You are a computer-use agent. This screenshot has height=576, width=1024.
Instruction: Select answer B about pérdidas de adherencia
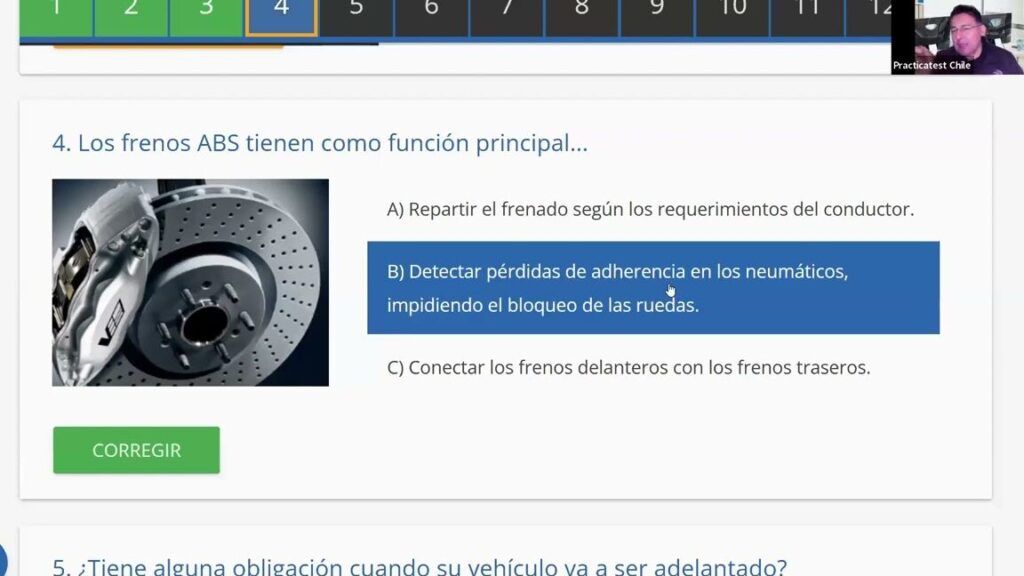[x=653, y=288]
